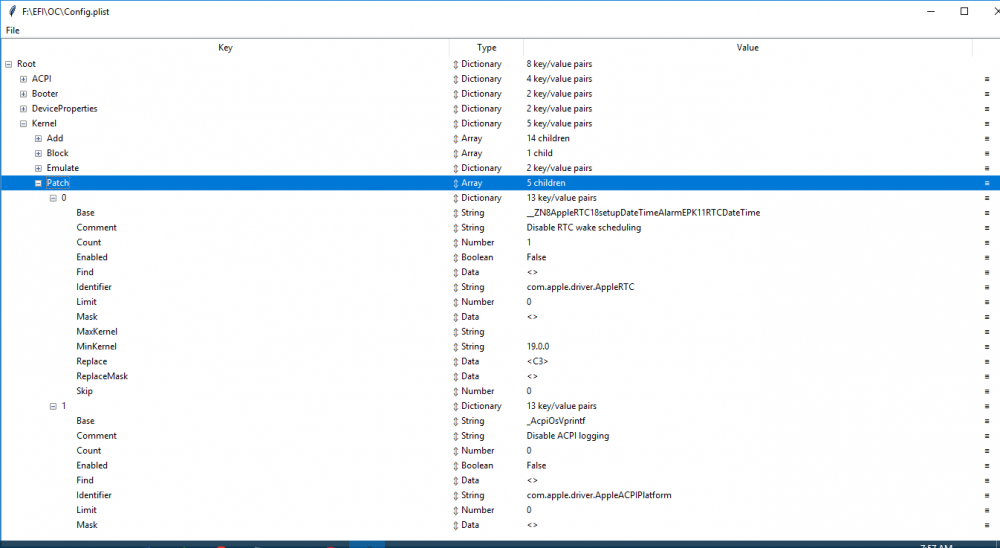Change type selector for Base _AcpiOsVprintf row

[x=455, y=421]
